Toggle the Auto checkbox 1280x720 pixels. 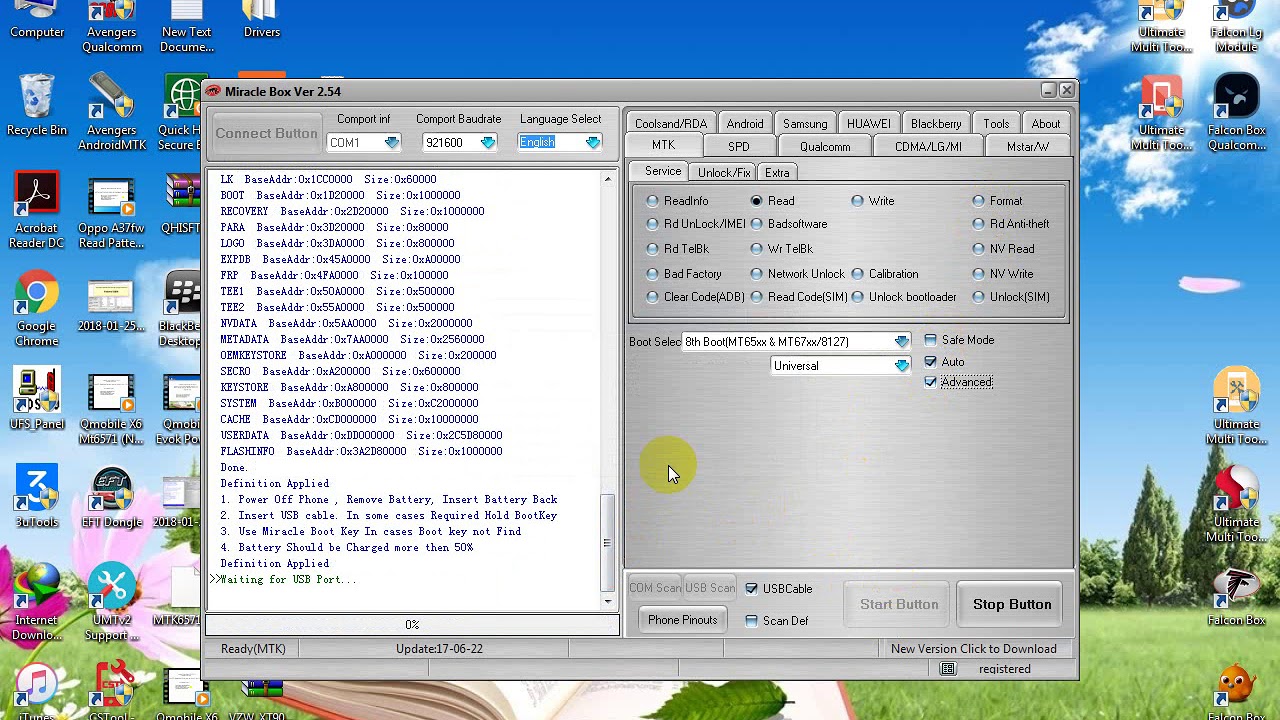pyautogui.click(x=931, y=362)
